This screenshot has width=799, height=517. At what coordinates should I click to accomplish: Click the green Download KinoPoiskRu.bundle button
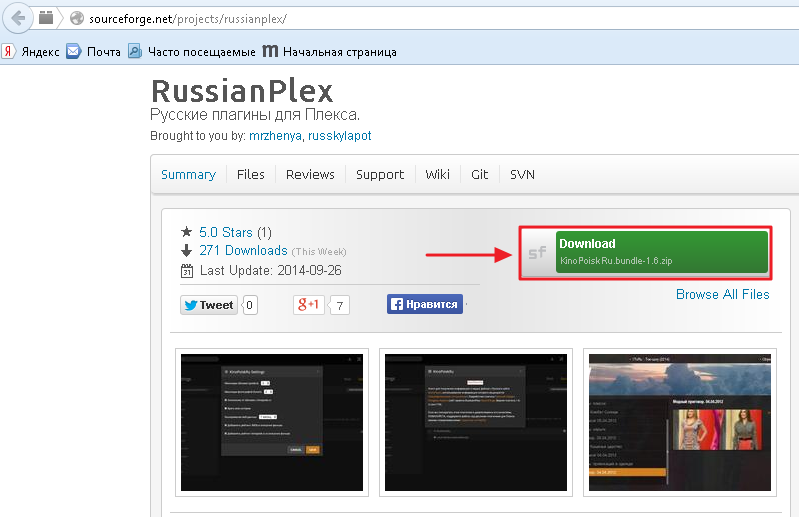coord(661,252)
